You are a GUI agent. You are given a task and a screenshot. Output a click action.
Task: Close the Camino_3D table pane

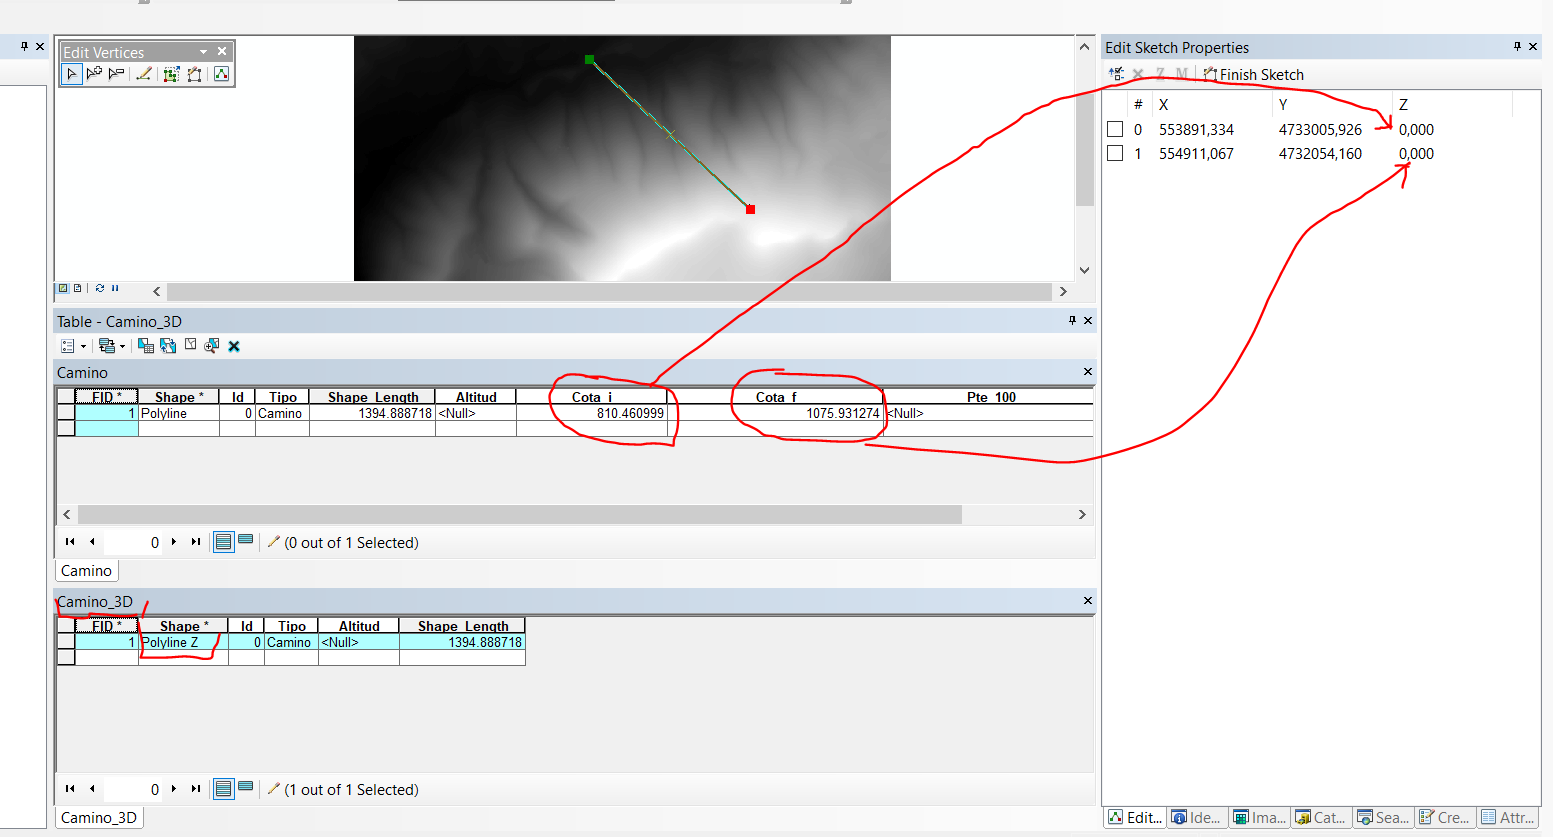1088,601
